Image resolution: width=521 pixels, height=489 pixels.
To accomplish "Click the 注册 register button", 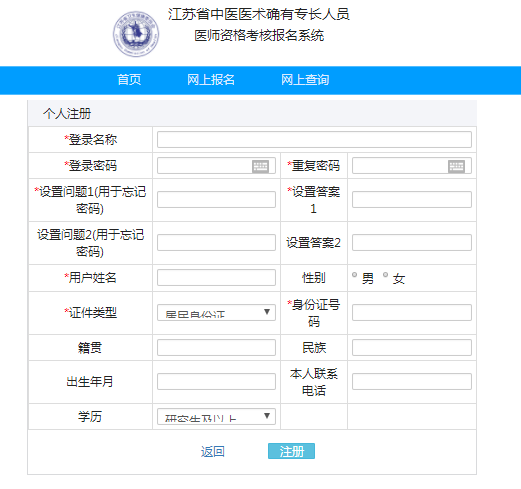I will coord(291,451).
